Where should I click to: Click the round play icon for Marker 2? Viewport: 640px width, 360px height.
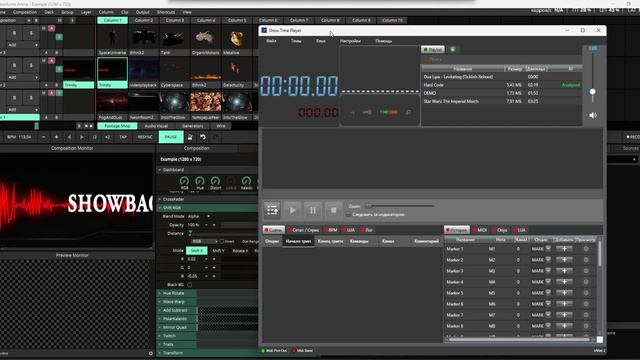coord(586,260)
